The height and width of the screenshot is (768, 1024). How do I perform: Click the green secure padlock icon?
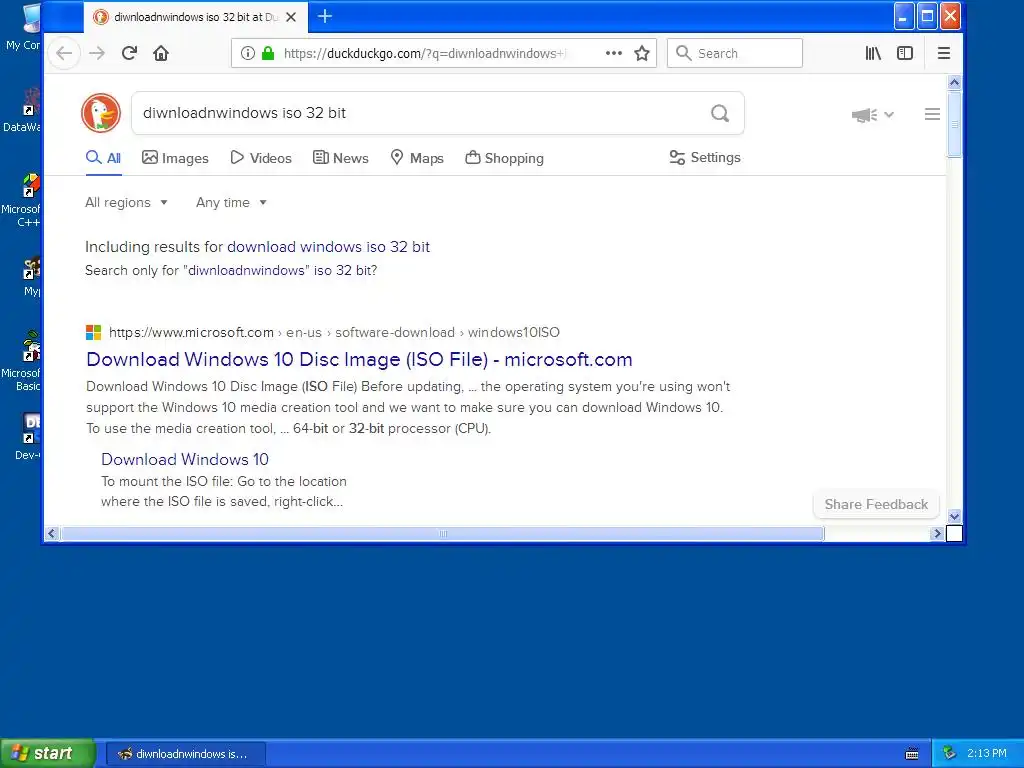point(268,53)
